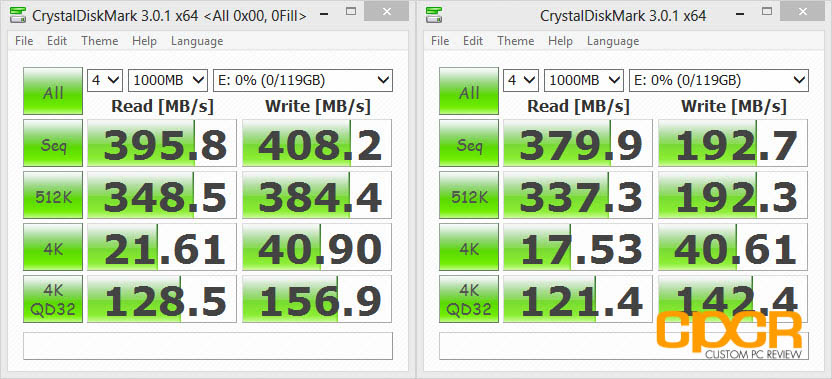The image size is (832, 379).
Task: Open test count dropdown in left window
Action: click(106, 80)
